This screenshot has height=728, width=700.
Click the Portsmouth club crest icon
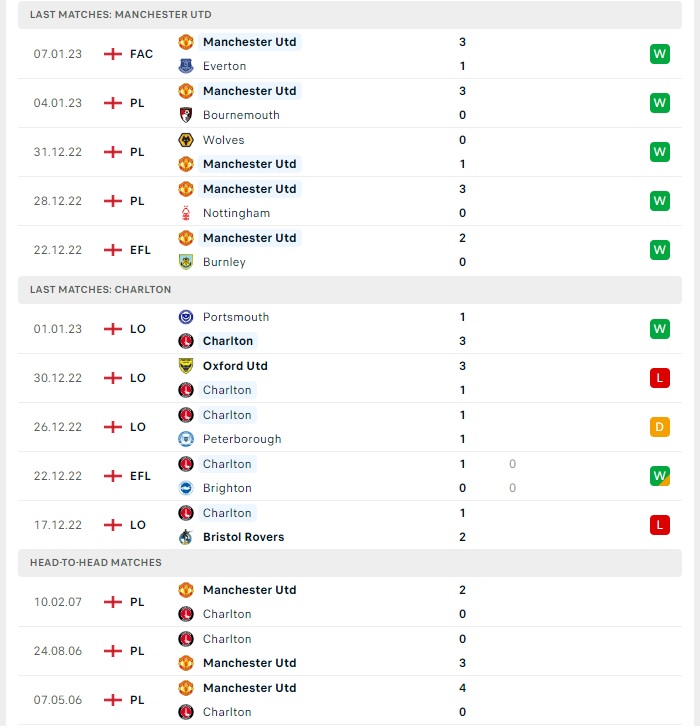tap(186, 317)
